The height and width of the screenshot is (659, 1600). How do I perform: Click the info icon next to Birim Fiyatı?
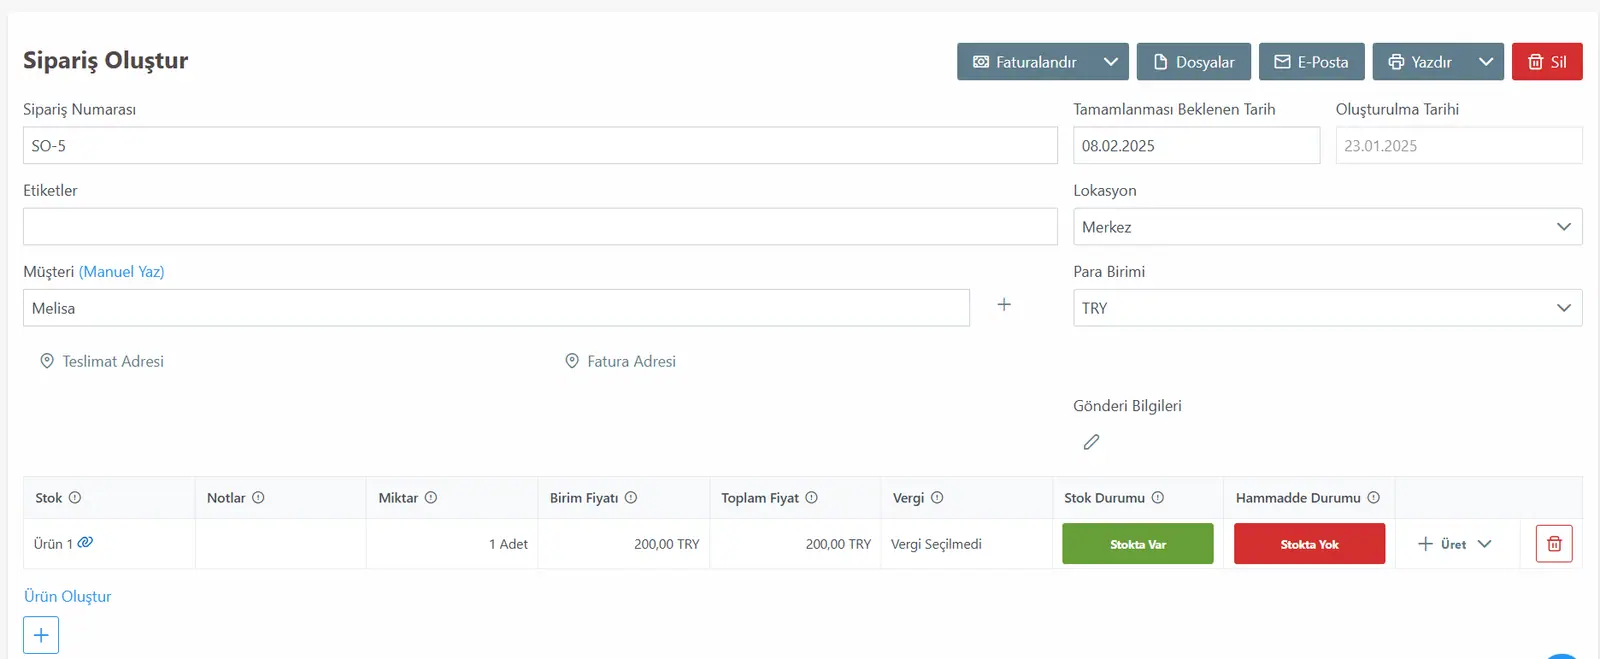tap(631, 497)
